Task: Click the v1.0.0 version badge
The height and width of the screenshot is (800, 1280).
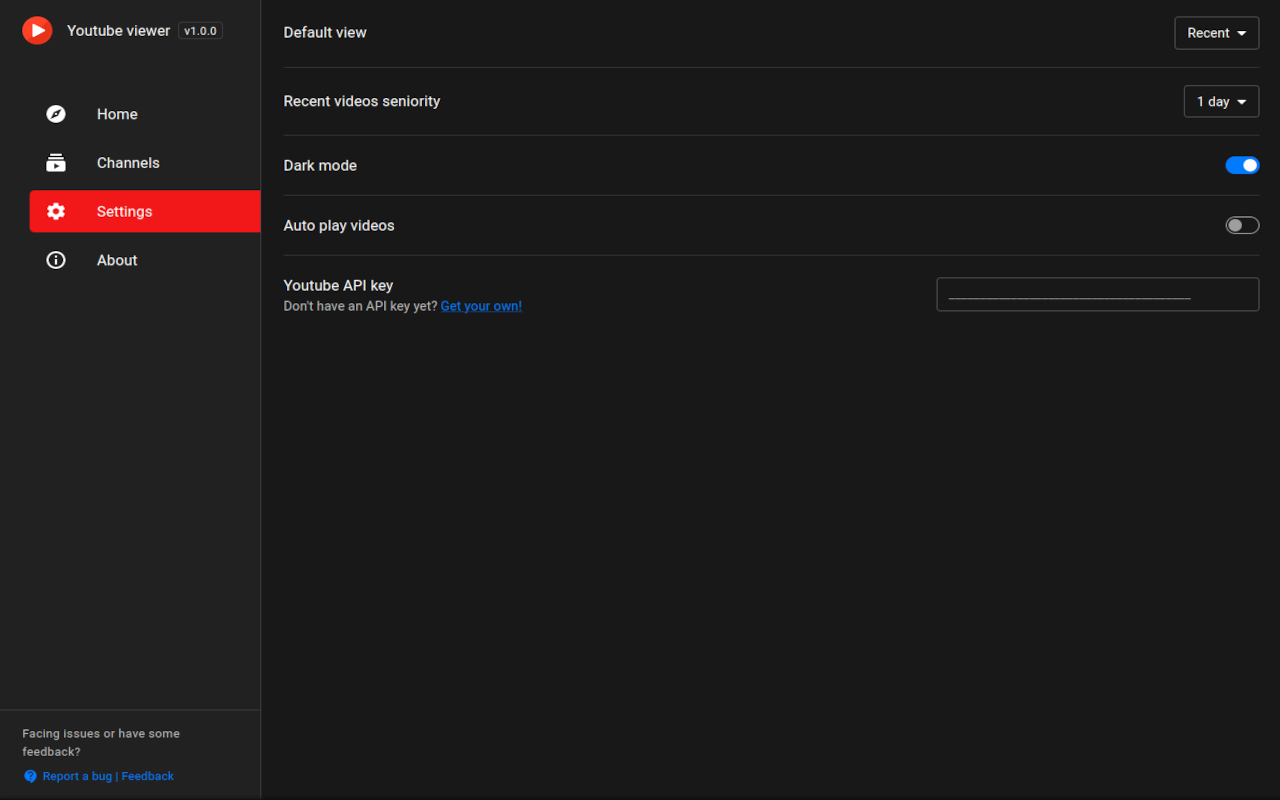Action: click(200, 31)
